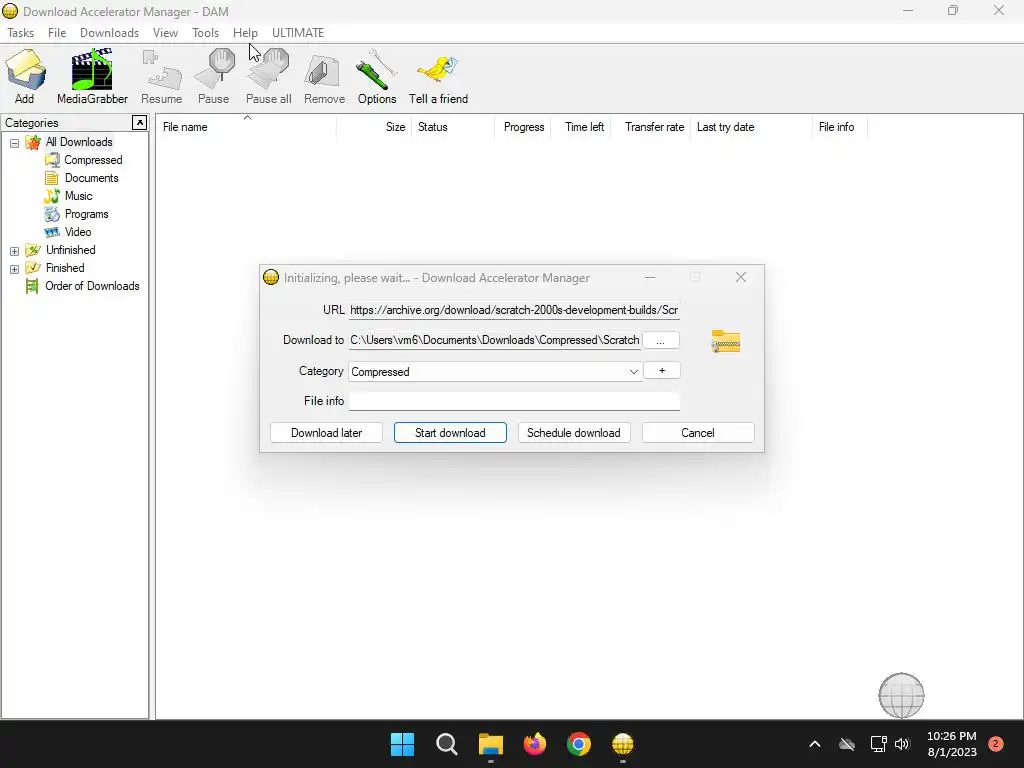This screenshot has height=768, width=1024.
Task: Select the Music category
Action: 78,196
